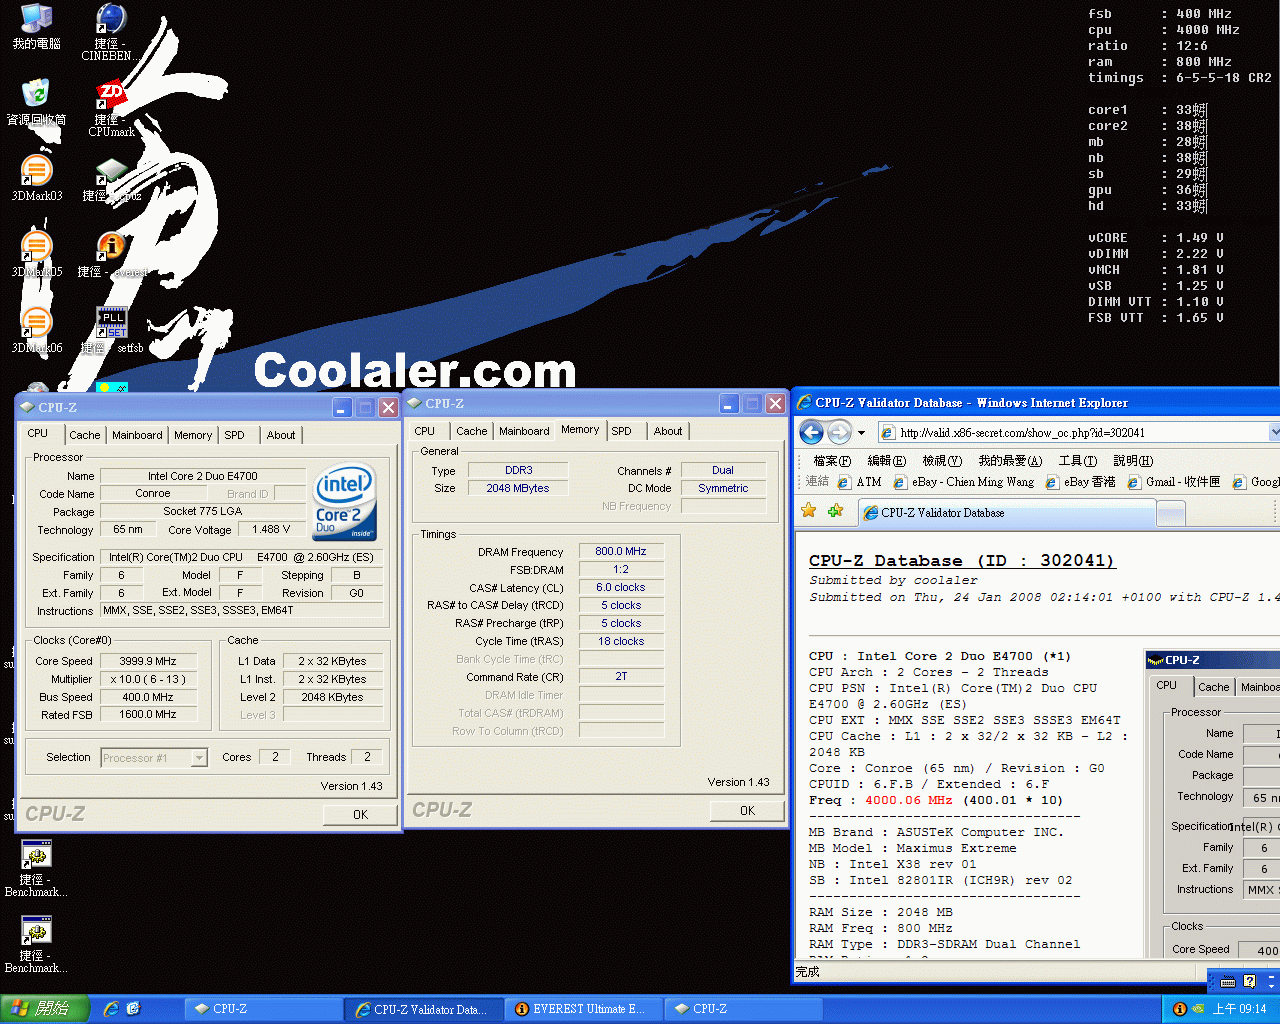The width and height of the screenshot is (1280, 1024).
Task: Select the CPU-Z Validator Database browser tab
Action: [x=1006, y=513]
